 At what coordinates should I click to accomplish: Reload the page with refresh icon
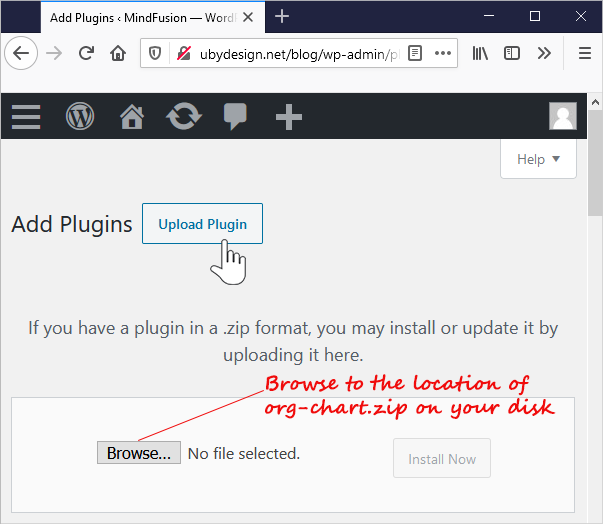(86, 53)
